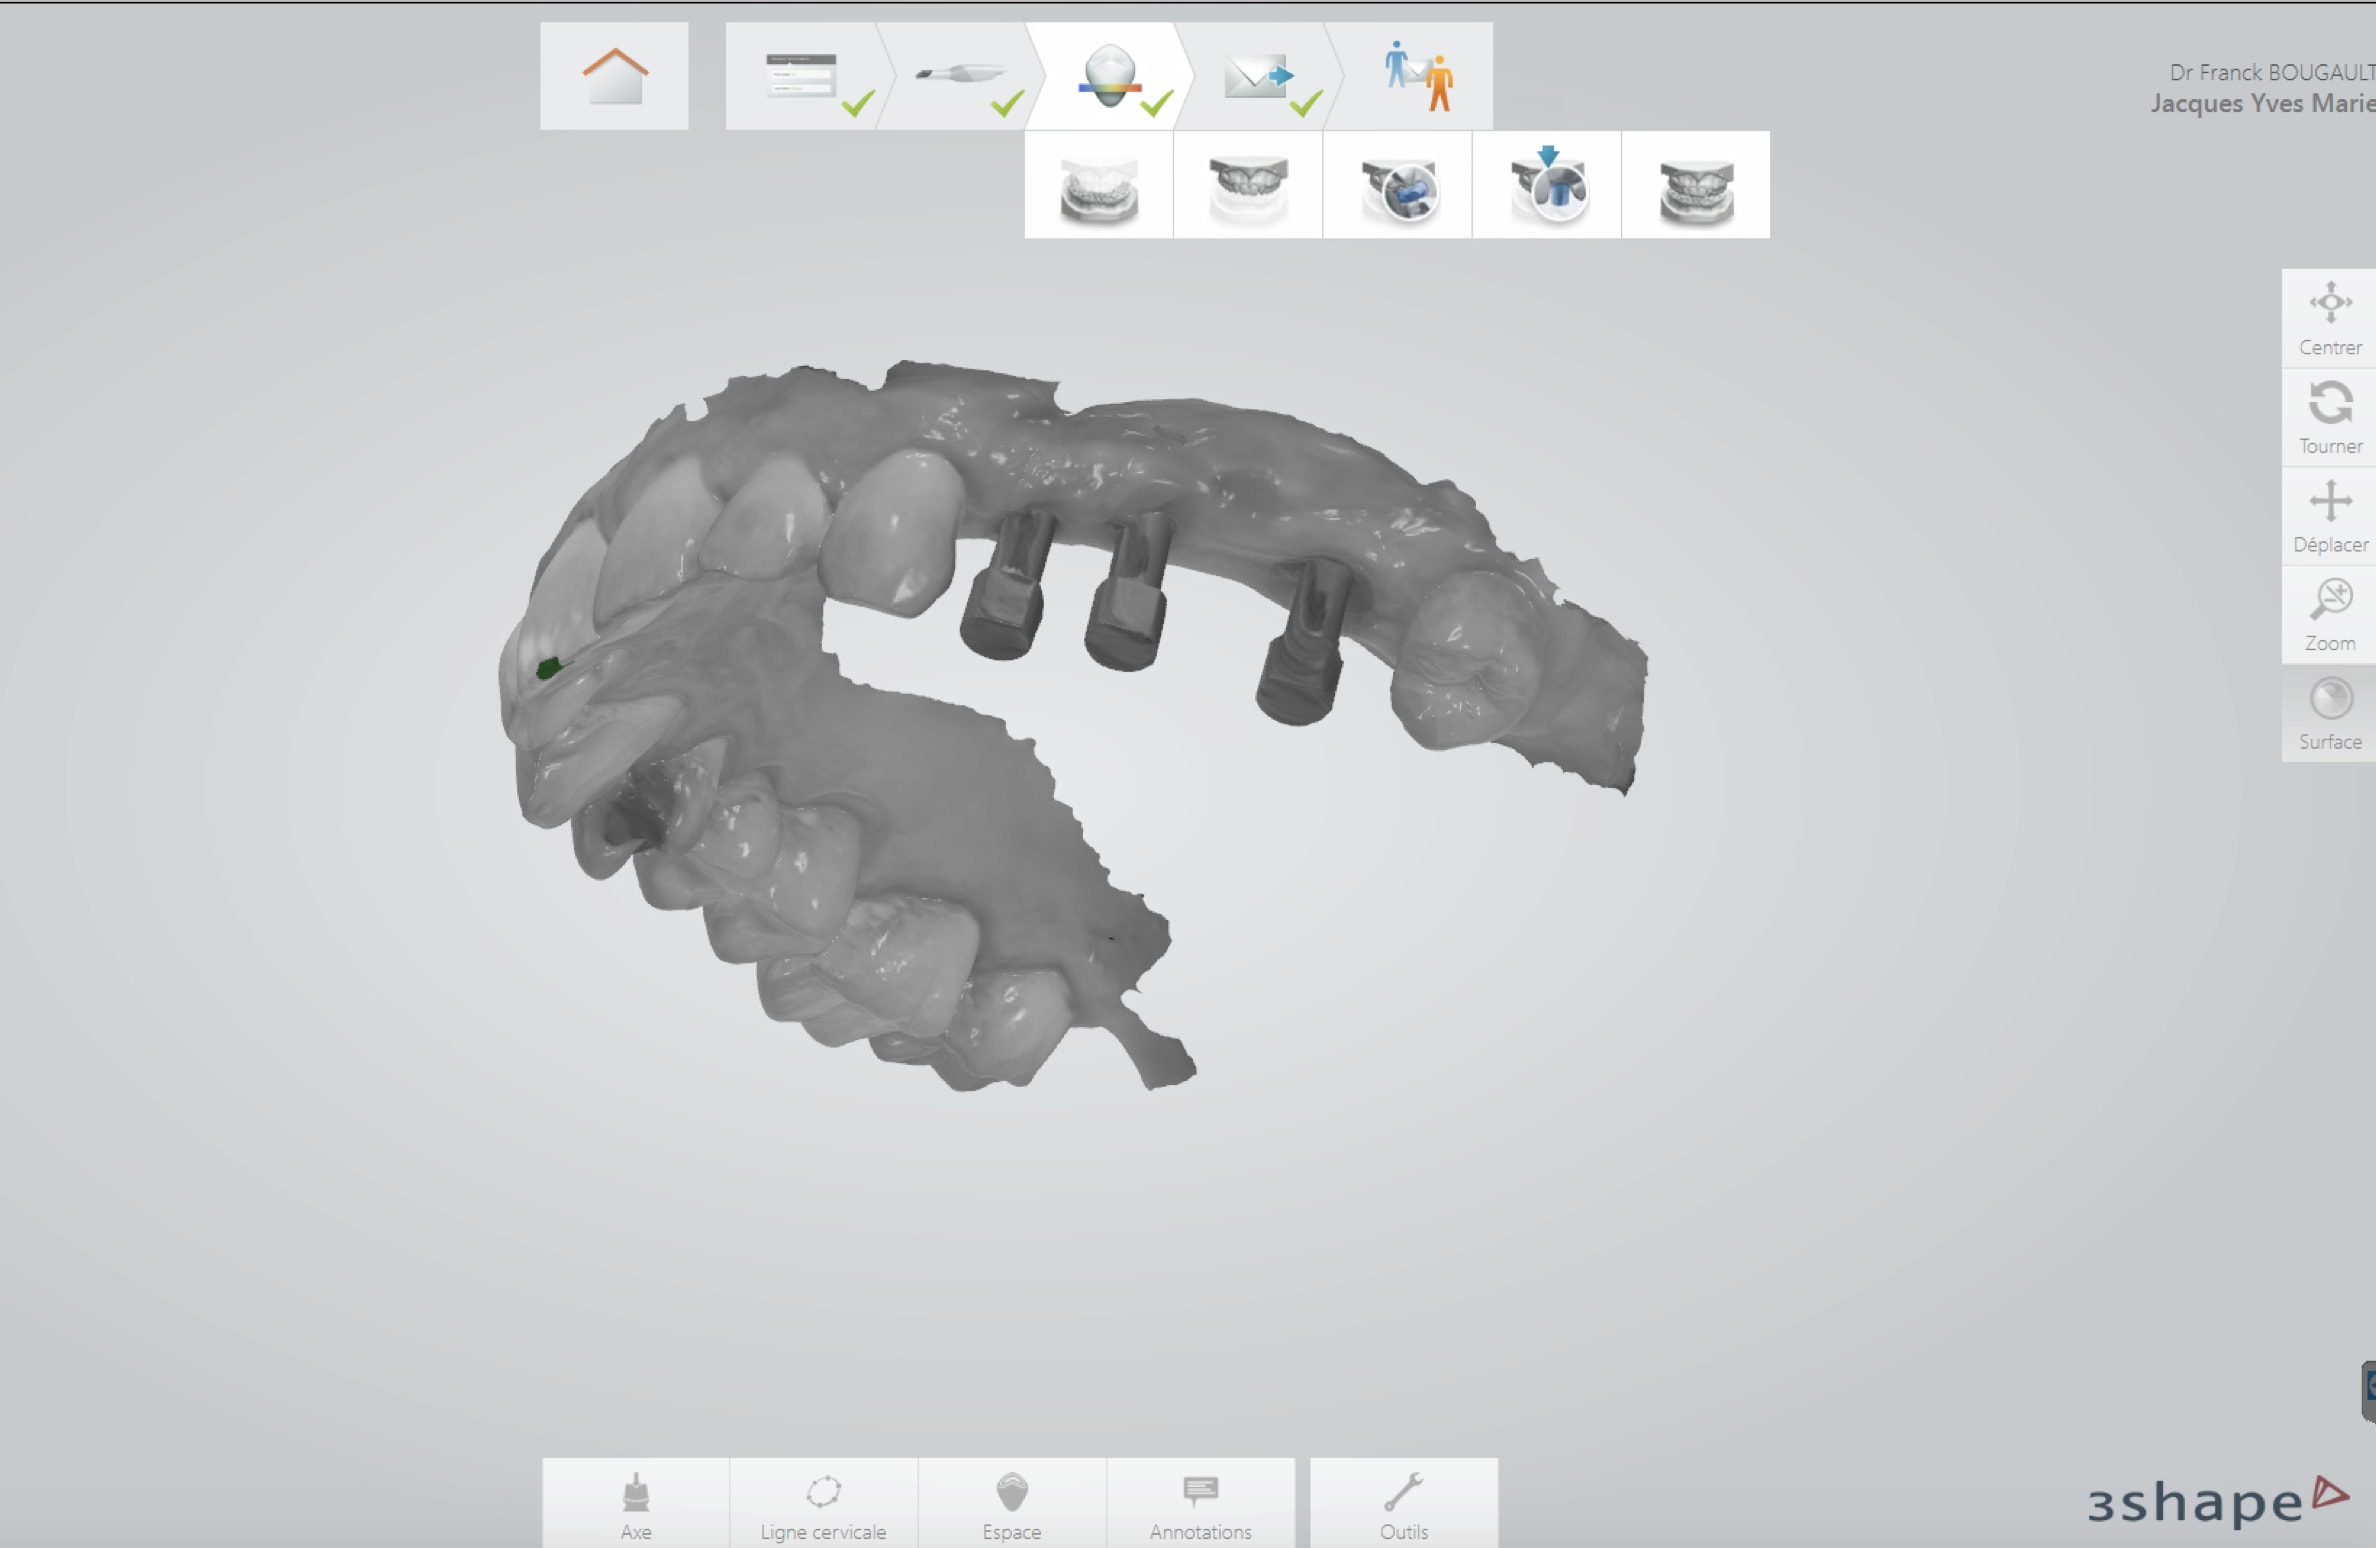Toggle the Surface rendering mode

tap(2329, 713)
